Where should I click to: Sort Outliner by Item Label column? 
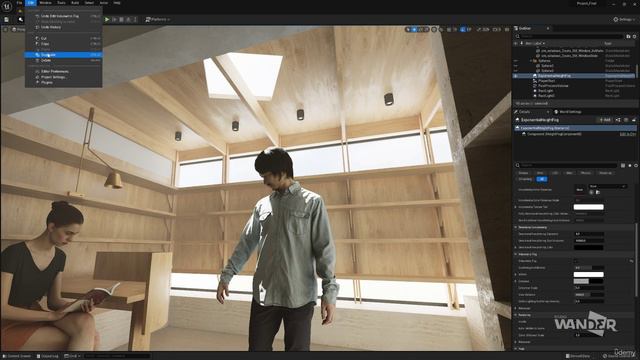(x=535, y=43)
